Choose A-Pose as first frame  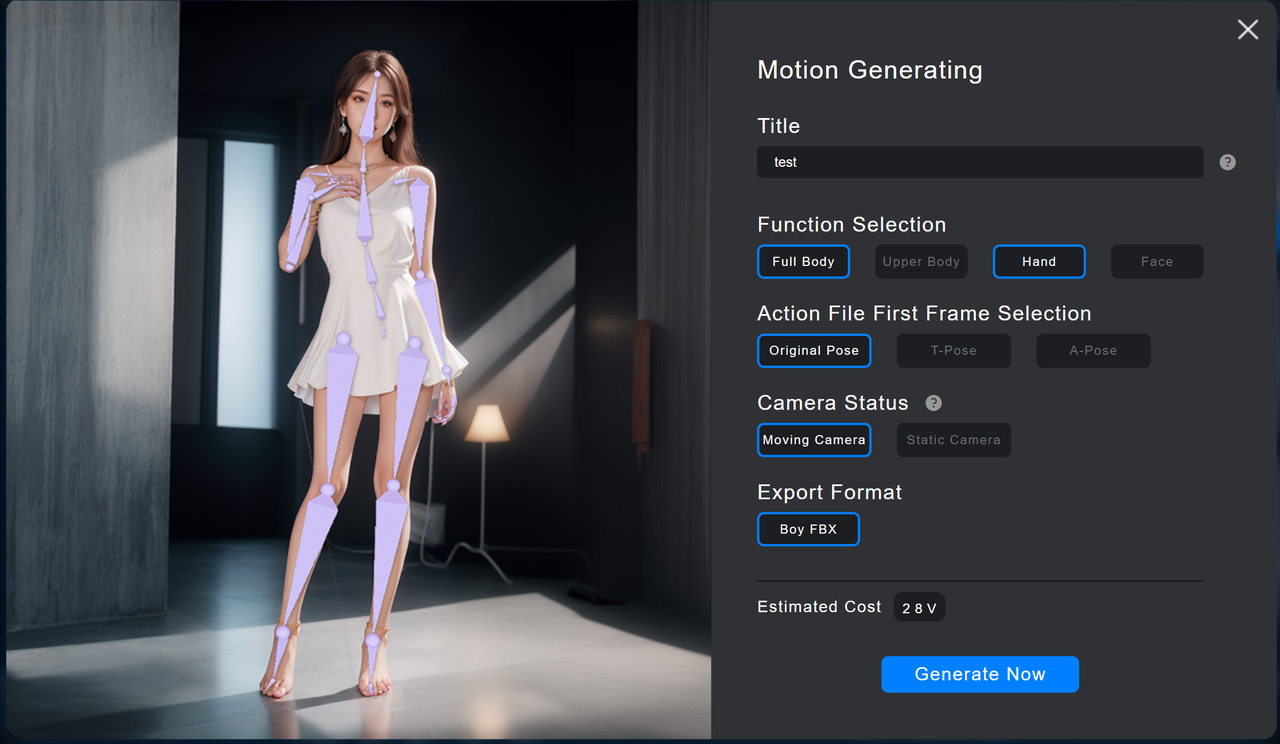tap(1092, 350)
